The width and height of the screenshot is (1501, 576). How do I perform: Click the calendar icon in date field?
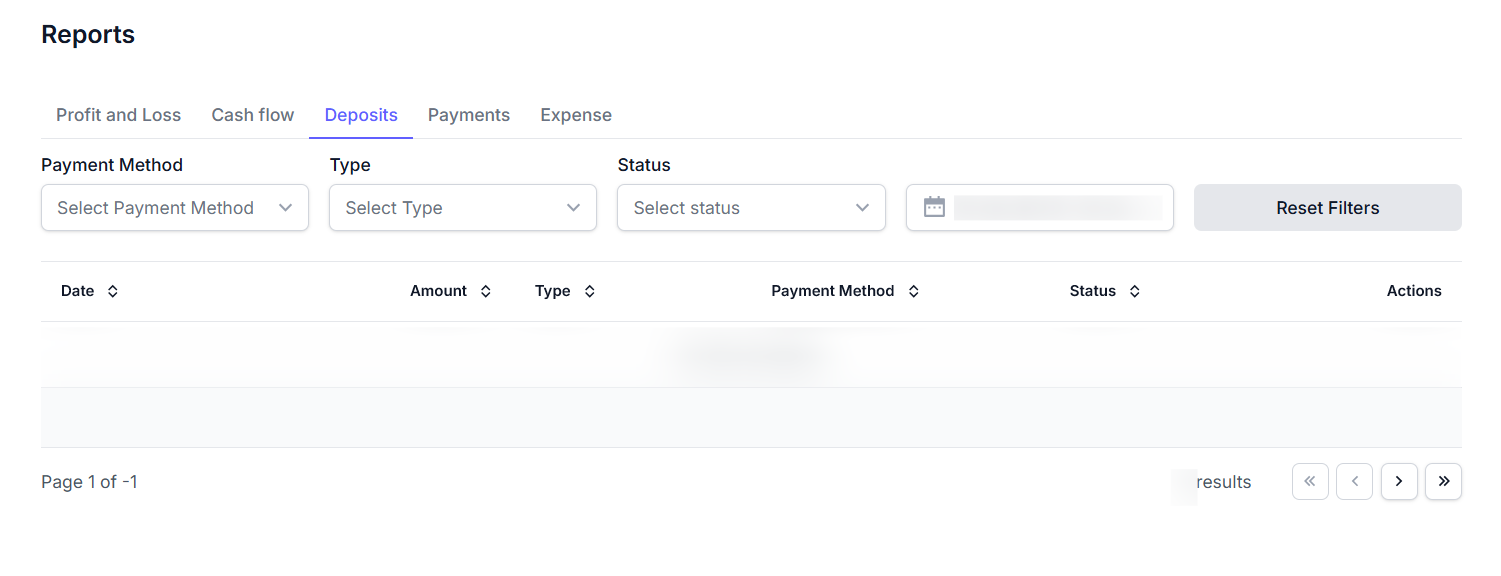(934, 207)
